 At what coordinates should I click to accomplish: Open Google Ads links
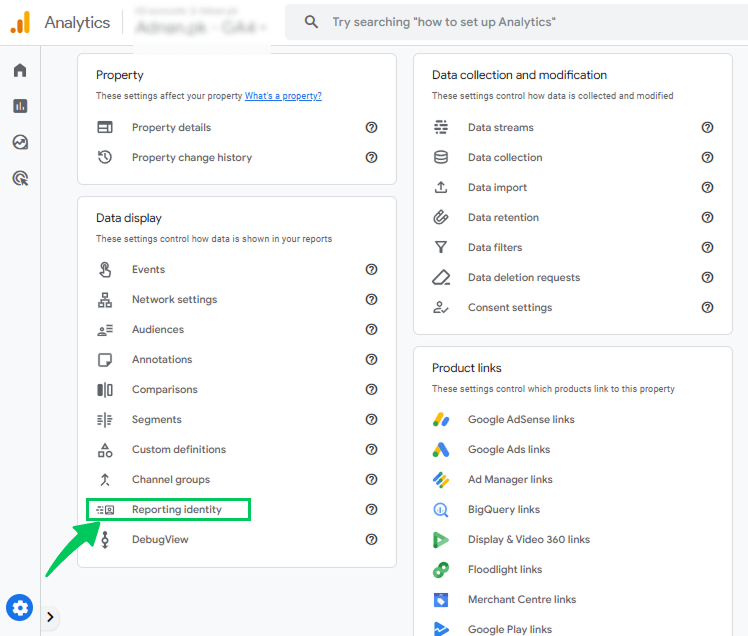point(509,449)
